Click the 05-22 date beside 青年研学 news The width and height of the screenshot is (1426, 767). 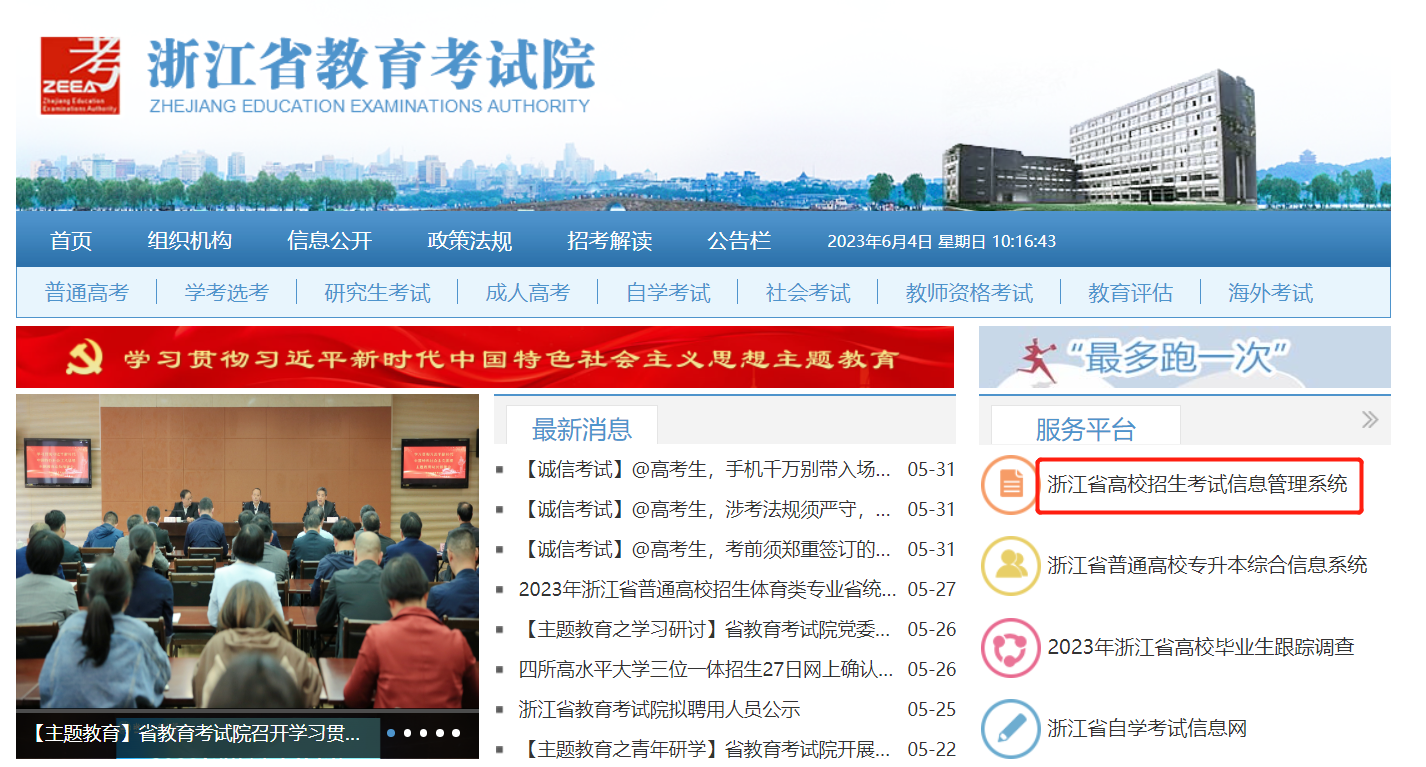[931, 749]
